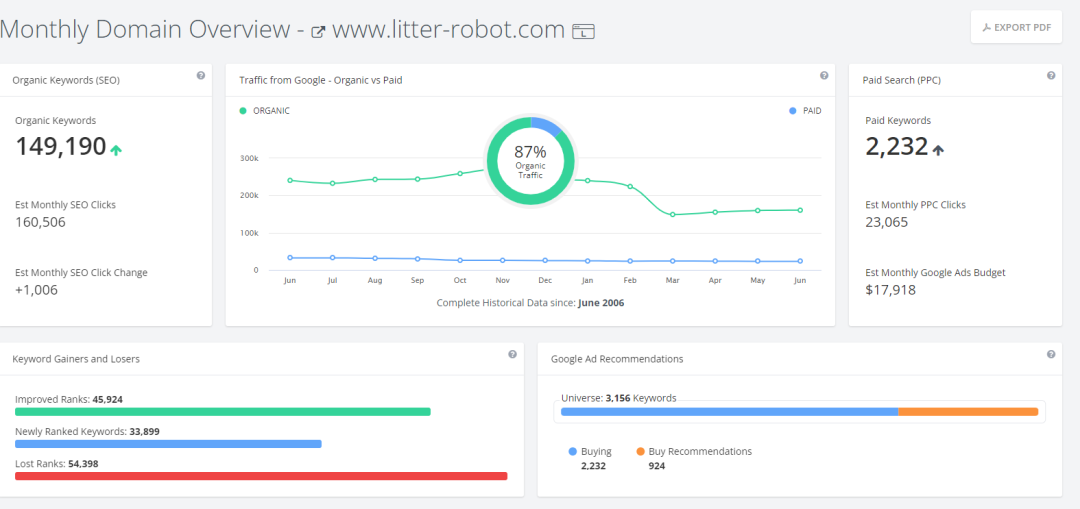Viewport: 1080px width, 509px height.
Task: Click the Paid Keywords value 2,232
Action: pyautogui.click(x=897, y=146)
